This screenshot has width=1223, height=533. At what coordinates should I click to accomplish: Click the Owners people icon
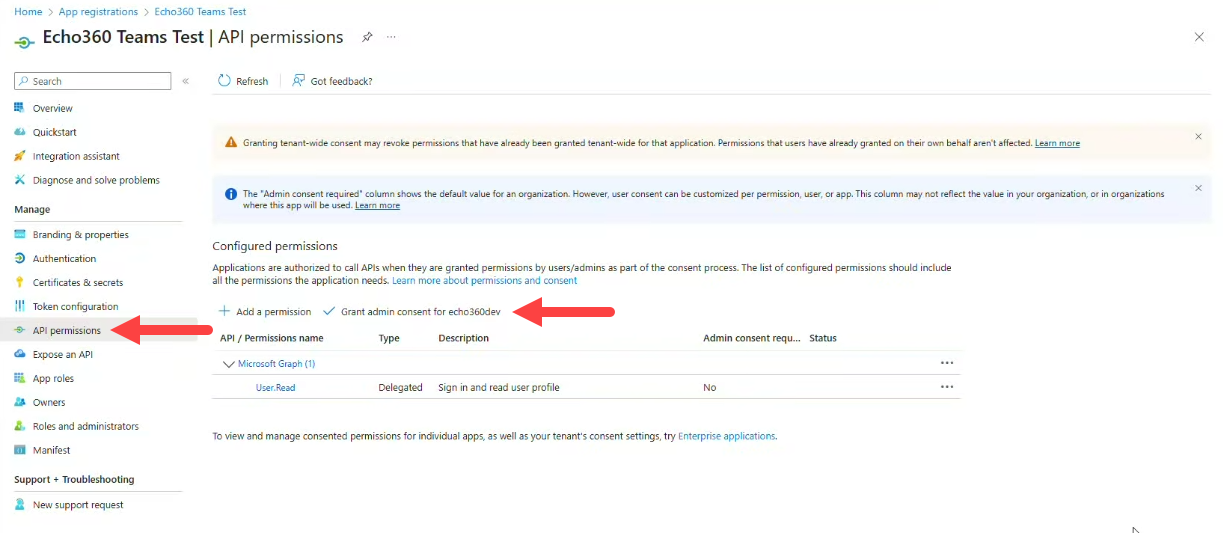tap(20, 402)
